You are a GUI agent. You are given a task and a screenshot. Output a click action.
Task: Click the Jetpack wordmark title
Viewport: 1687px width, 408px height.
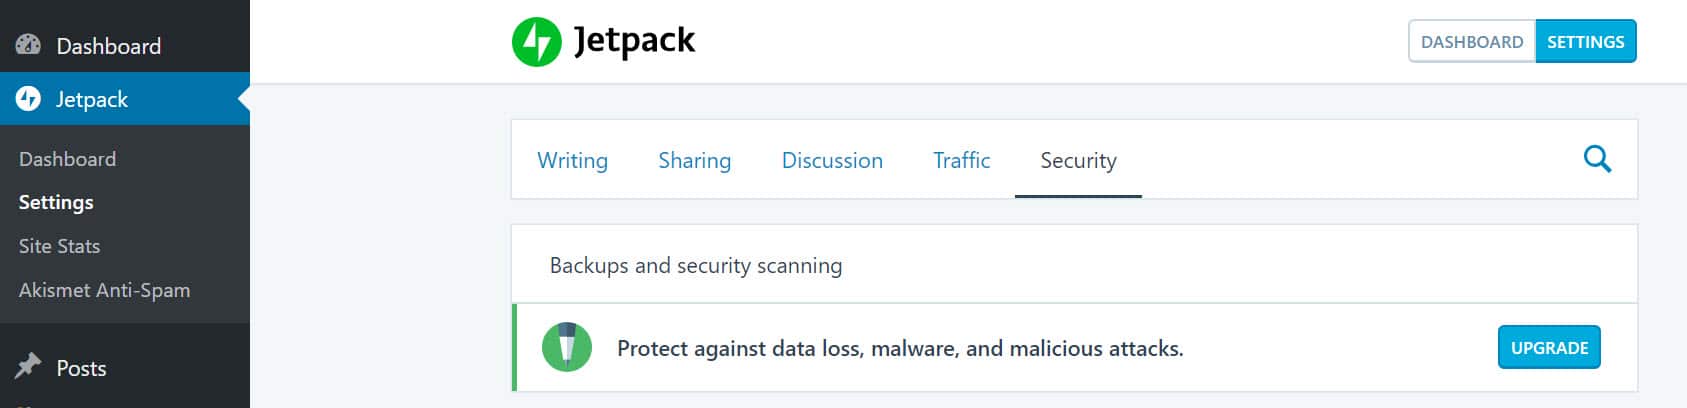[634, 40]
